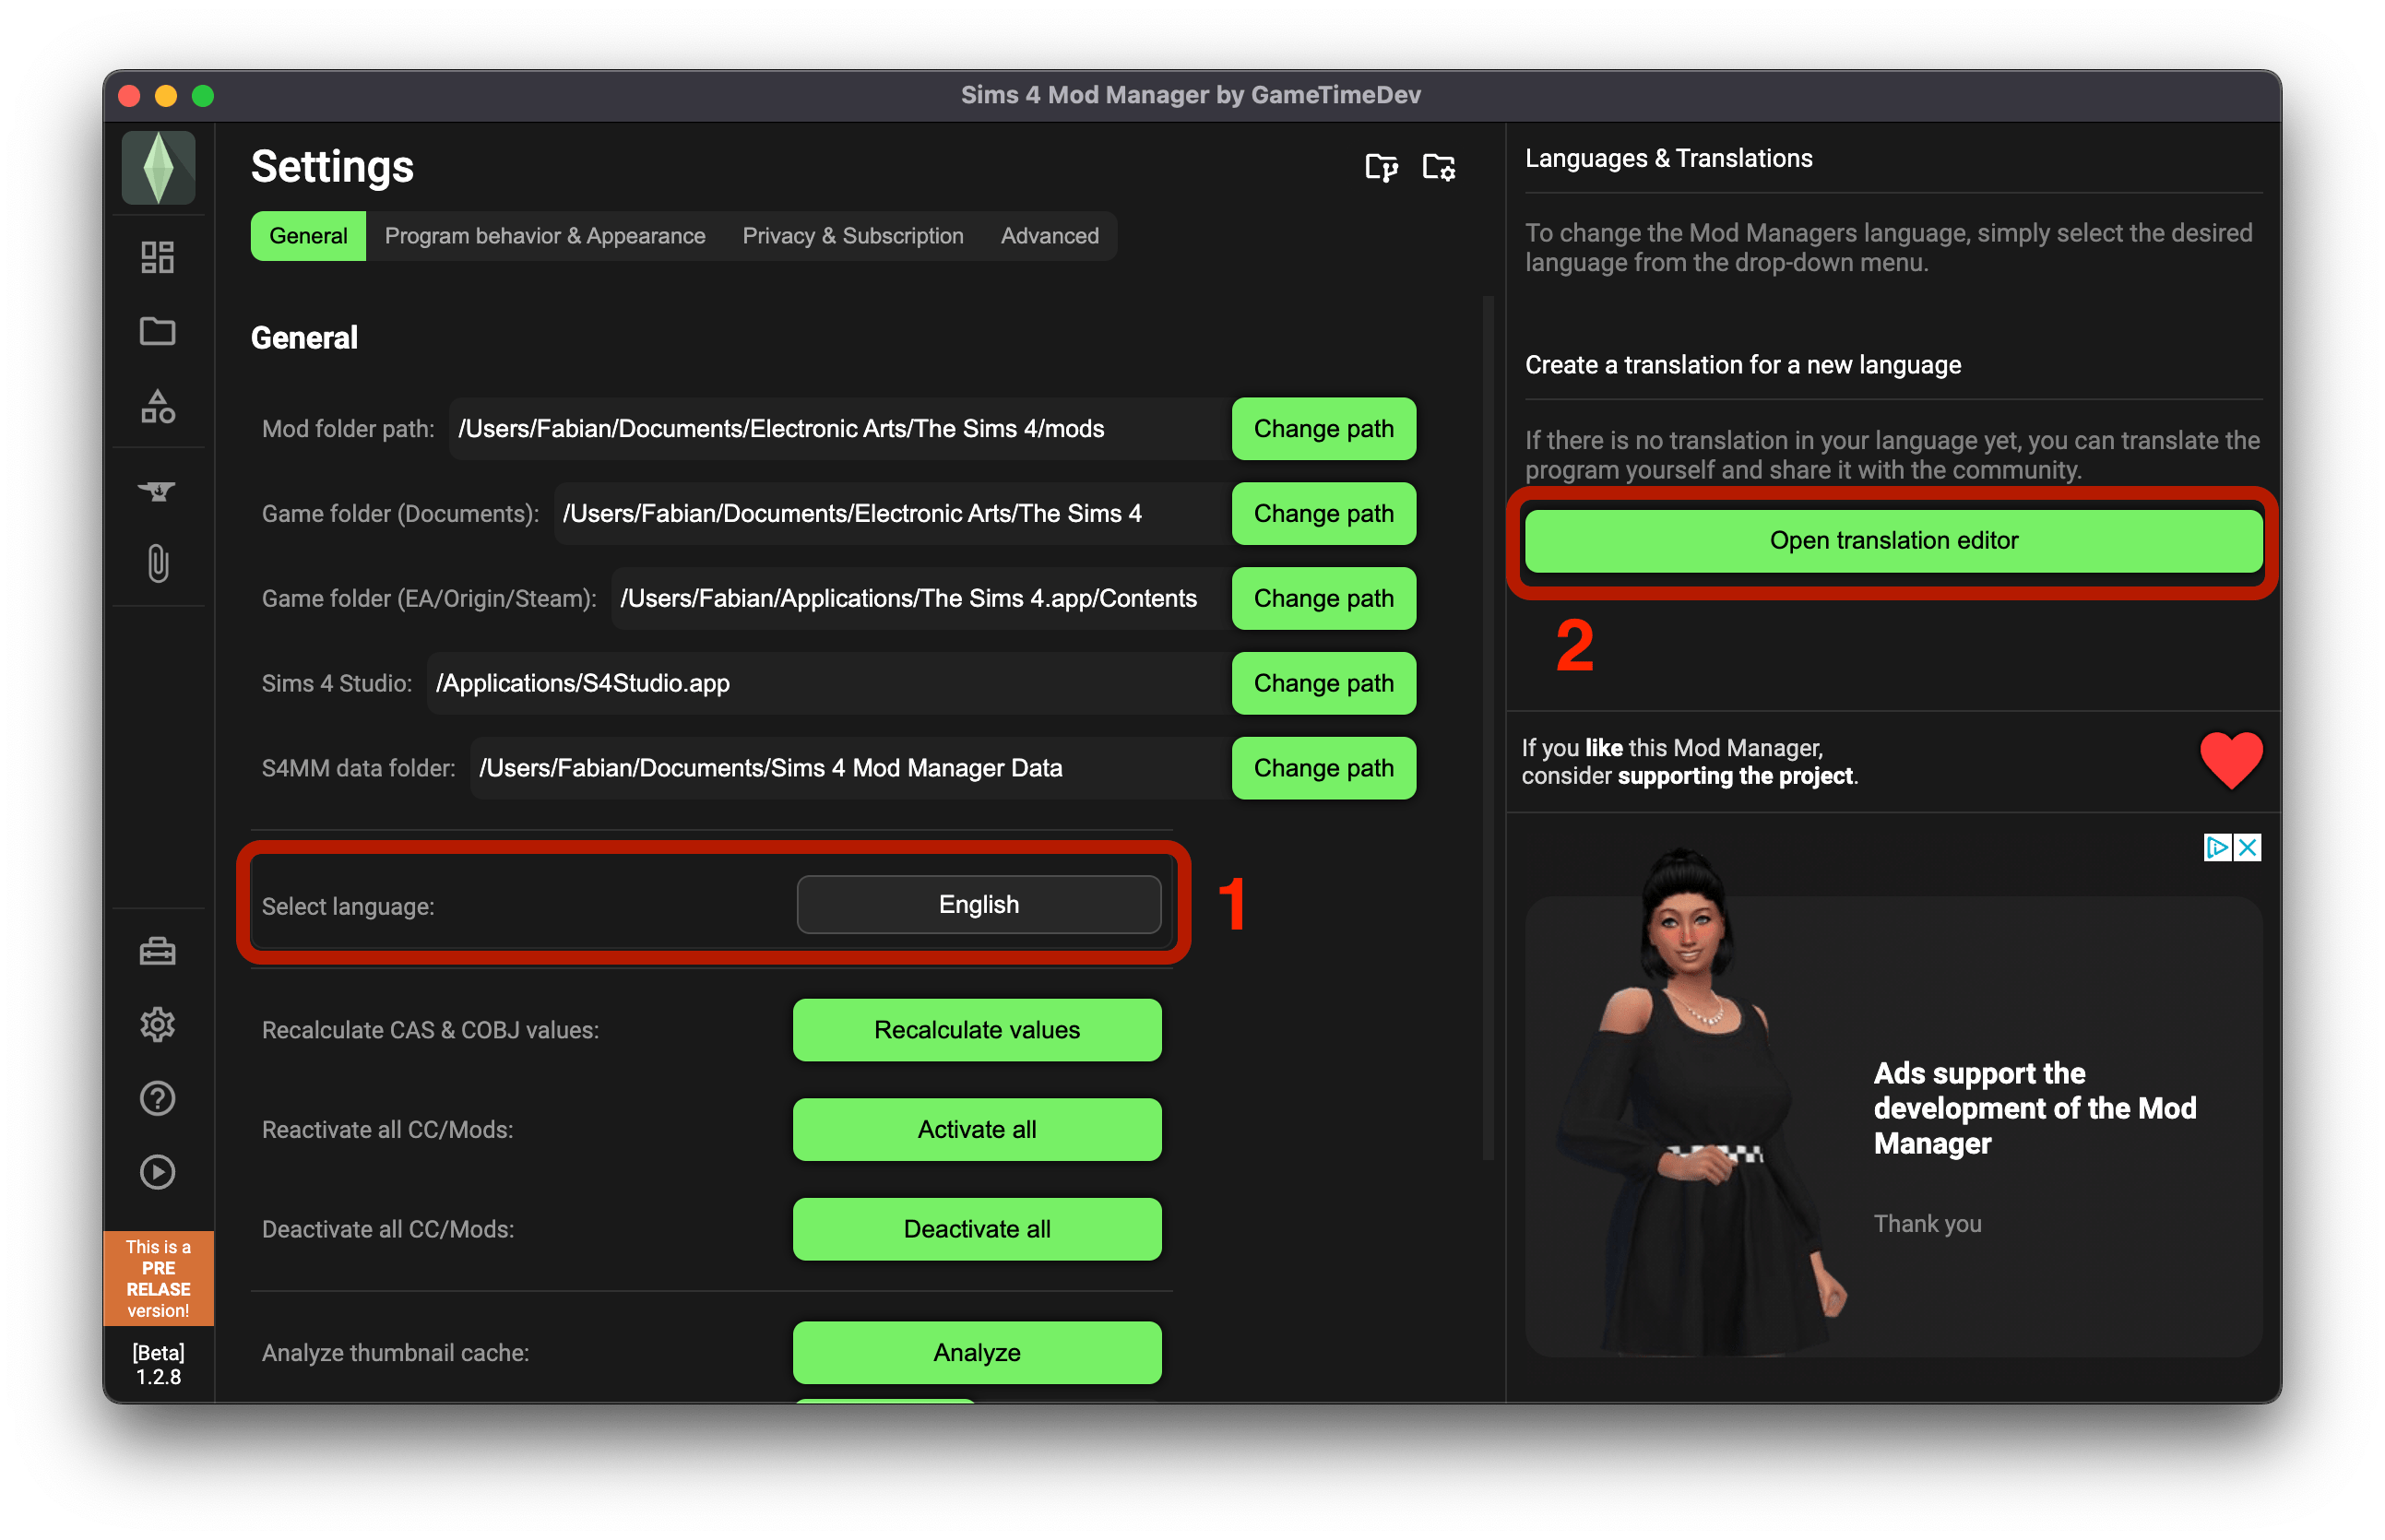Click the PRE RELASE version badge
The image size is (2385, 1540).
[158, 1278]
